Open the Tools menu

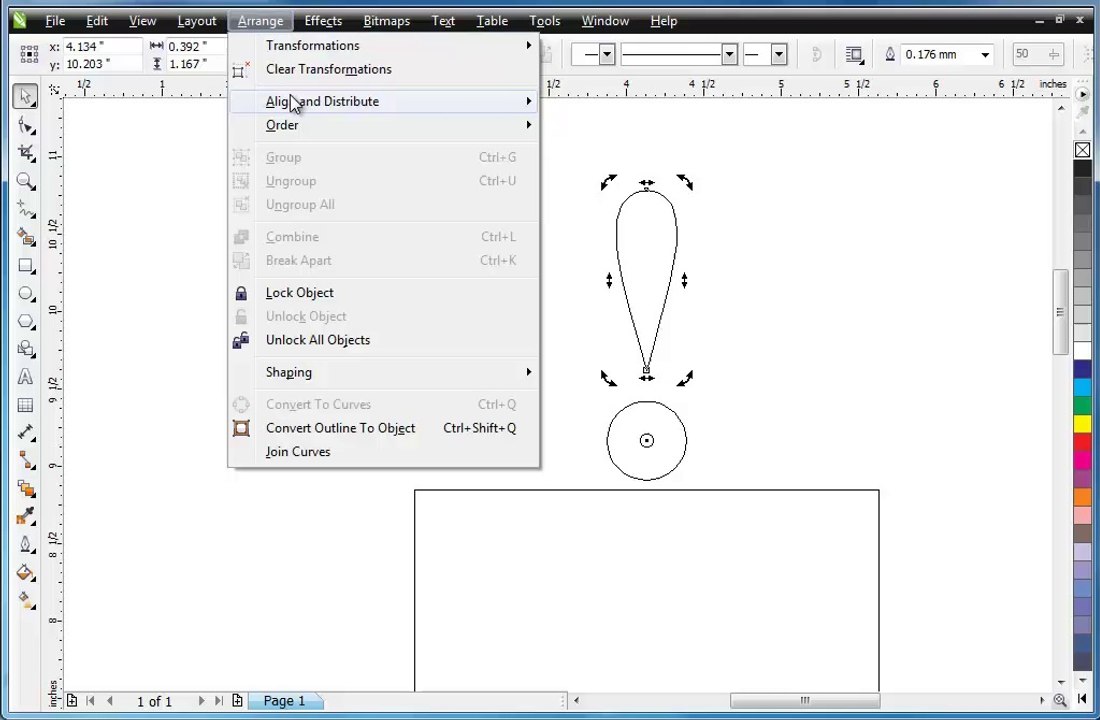pos(544,21)
